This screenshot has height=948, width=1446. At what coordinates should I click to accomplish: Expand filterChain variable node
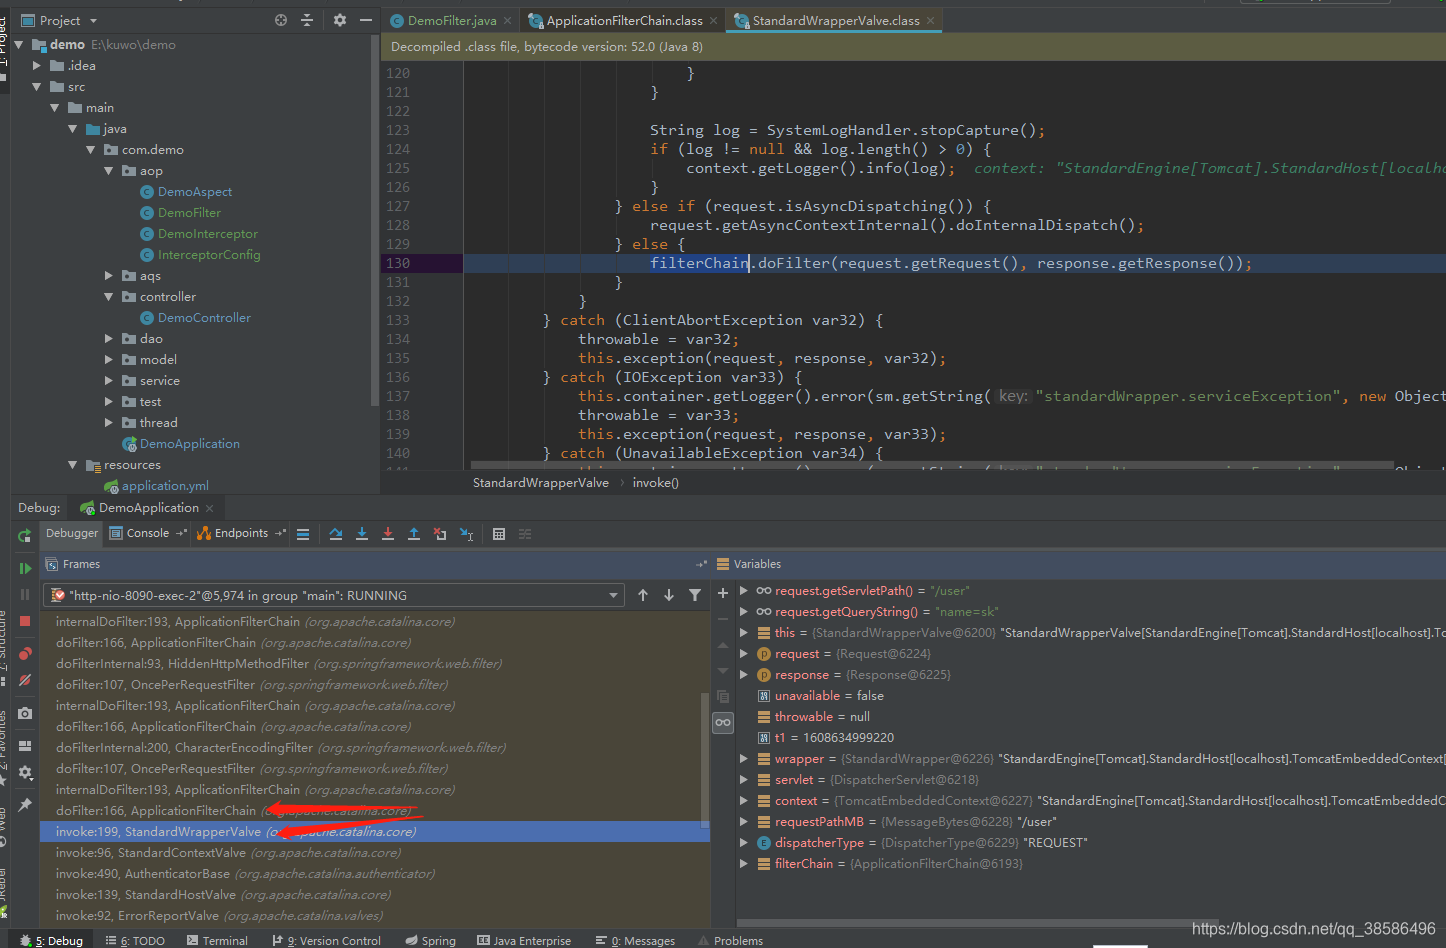pos(744,864)
